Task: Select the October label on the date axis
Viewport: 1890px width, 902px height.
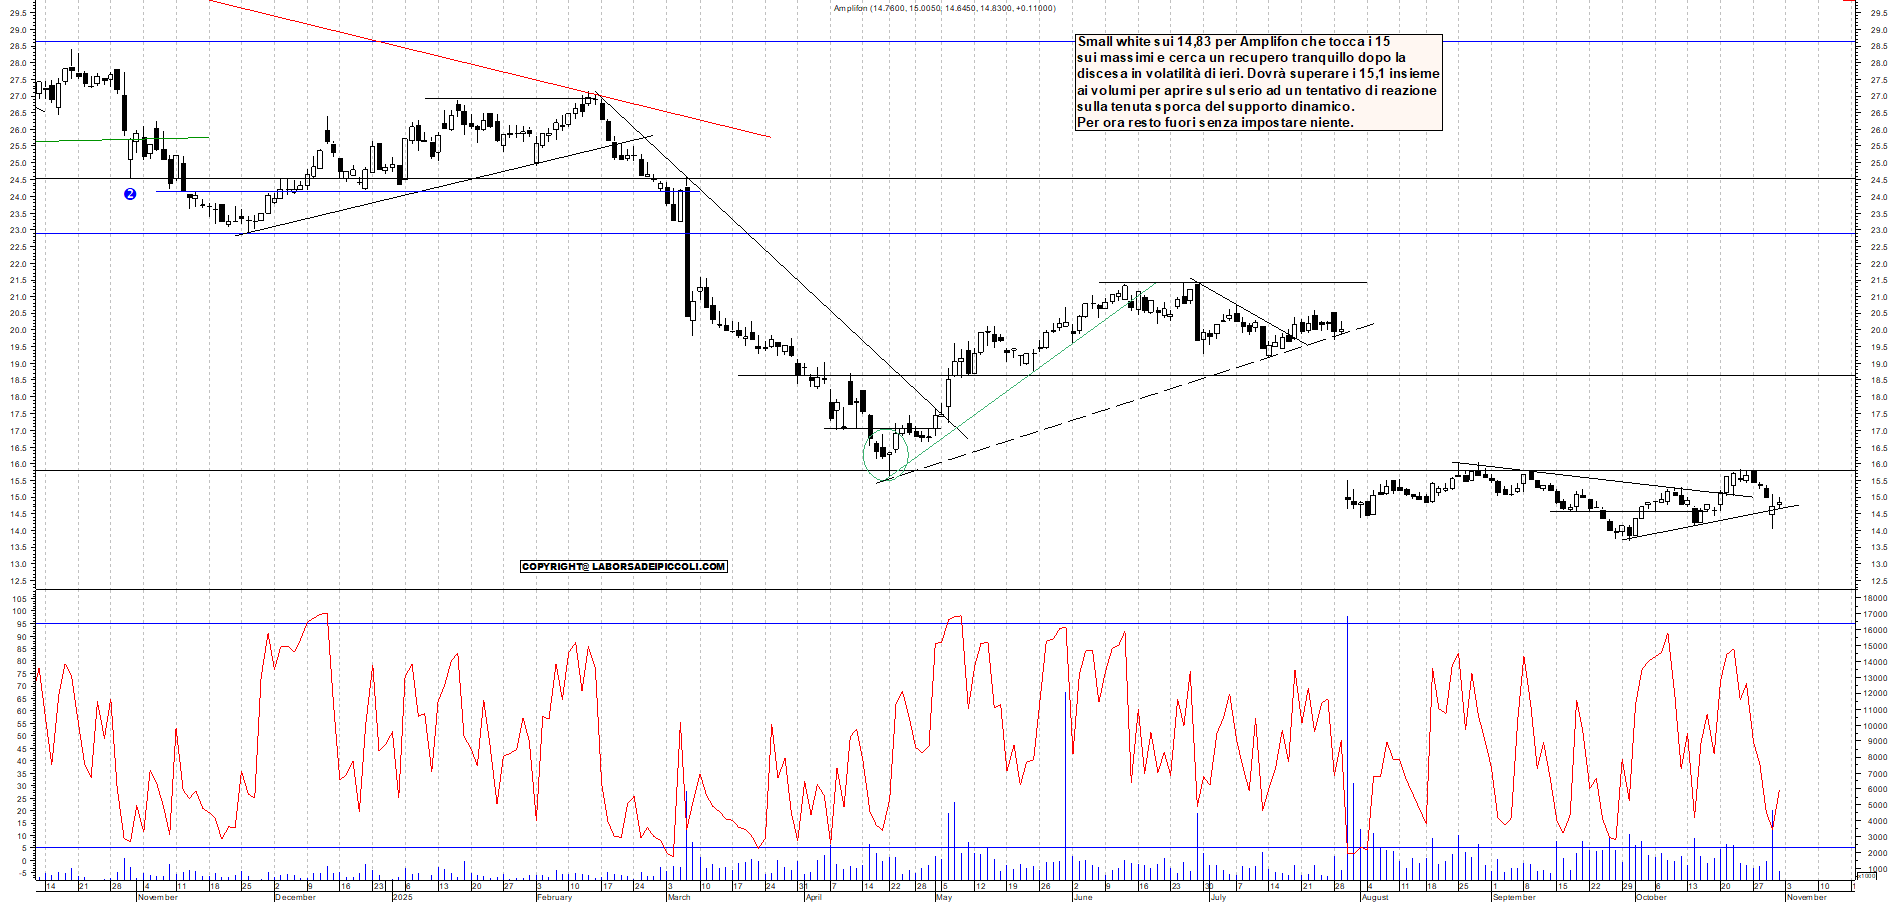Action: point(1650,897)
